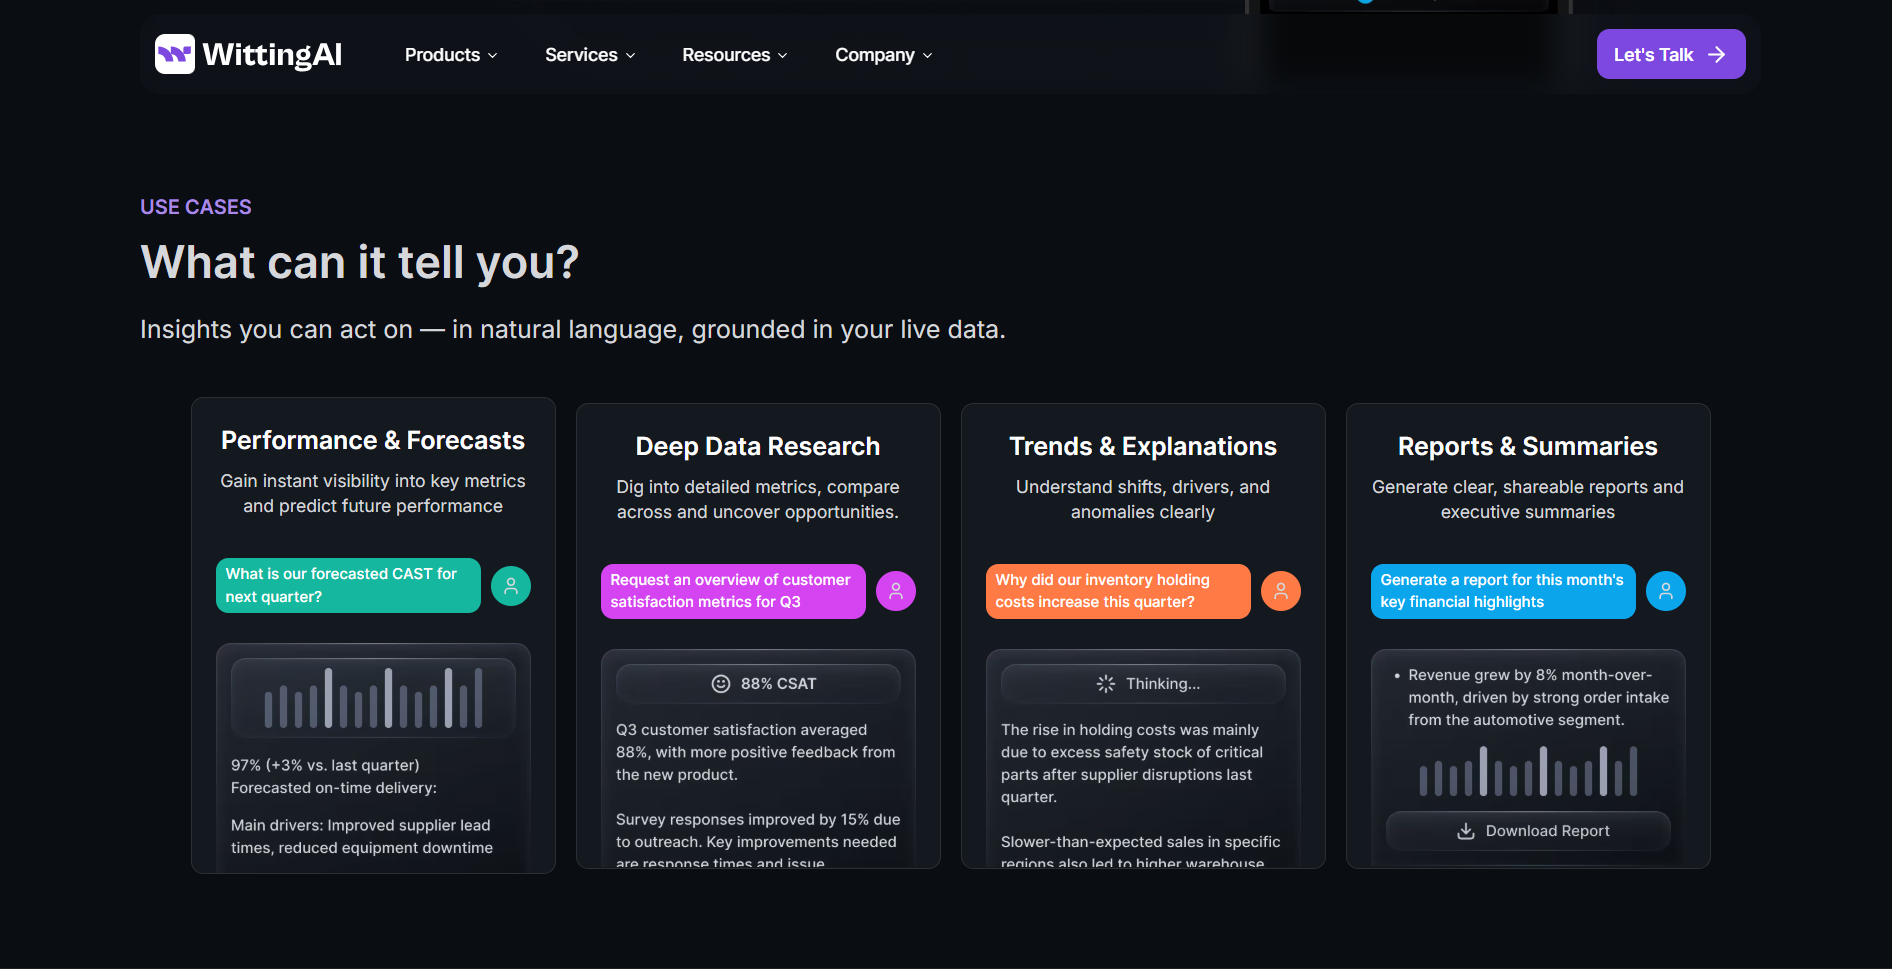Click the blue user avatar icon
The width and height of the screenshot is (1892, 969).
(1666, 591)
